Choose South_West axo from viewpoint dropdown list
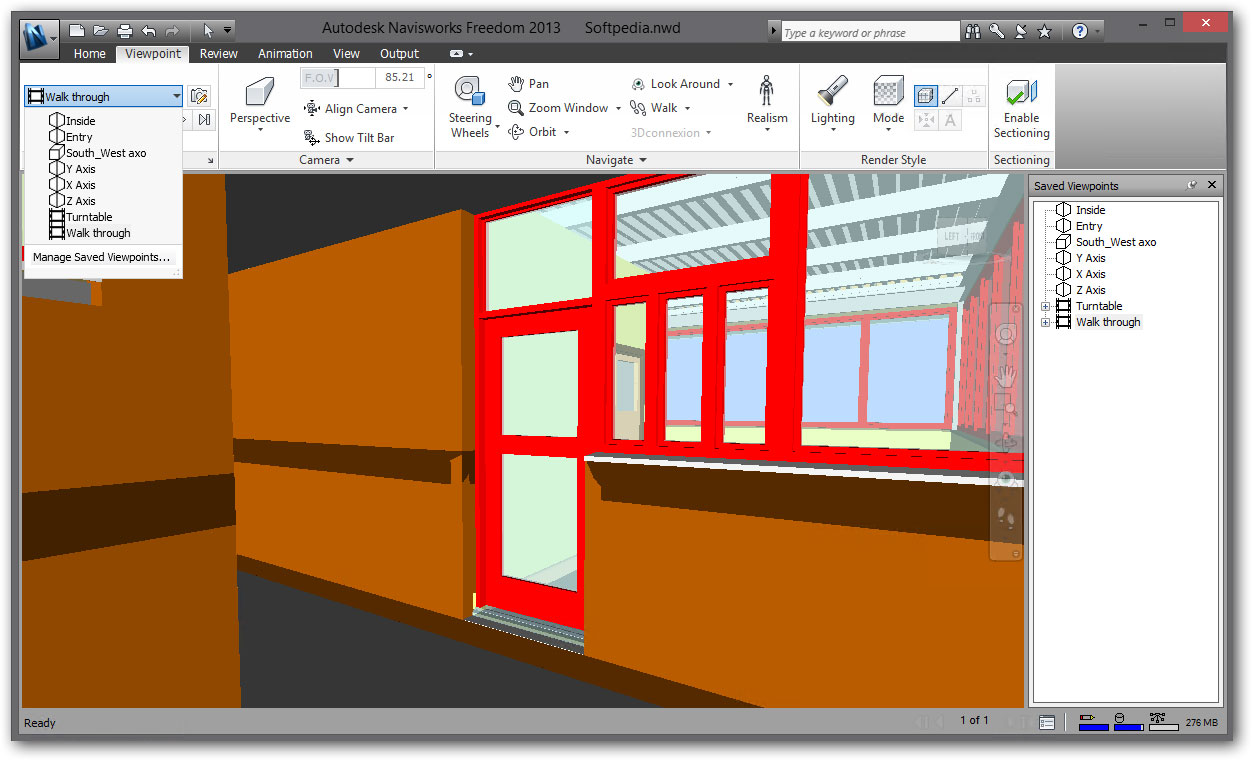Screen dimensions: 1252x760 [105, 153]
